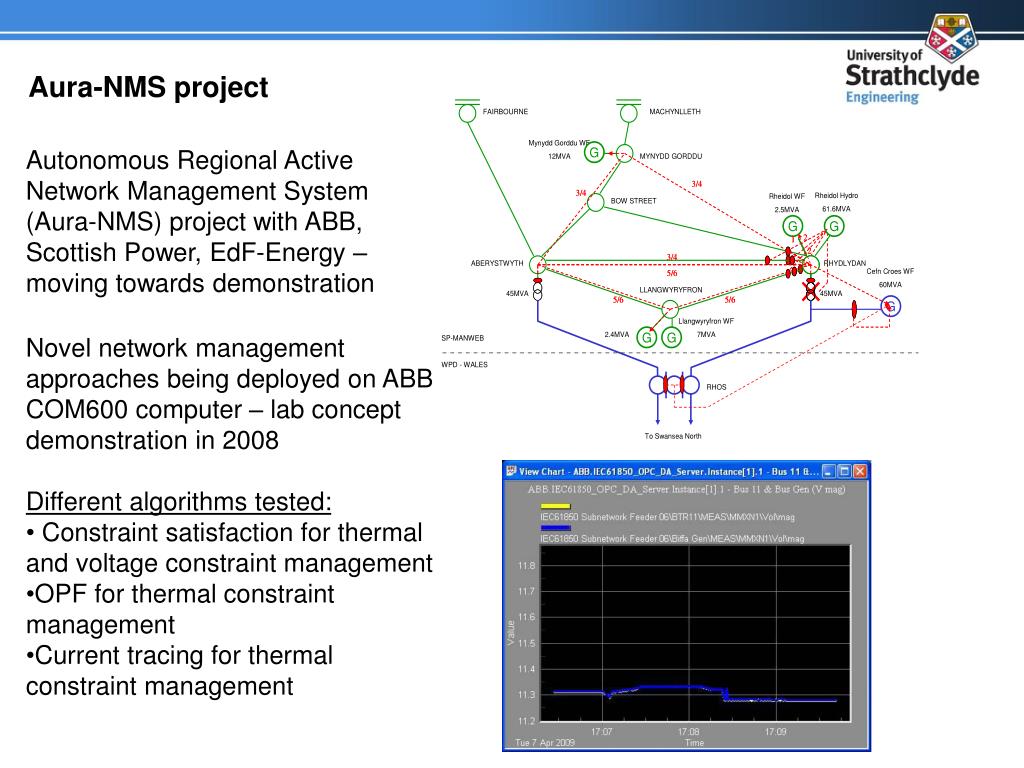The width and height of the screenshot is (1024, 768).
Task: Click the Machynlleth substation bus node
Action: (x=627, y=112)
